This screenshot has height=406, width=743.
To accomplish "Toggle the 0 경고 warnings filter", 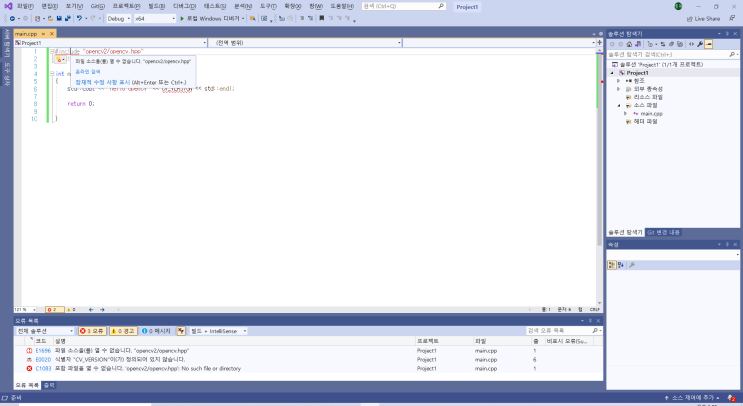I will point(123,331).
